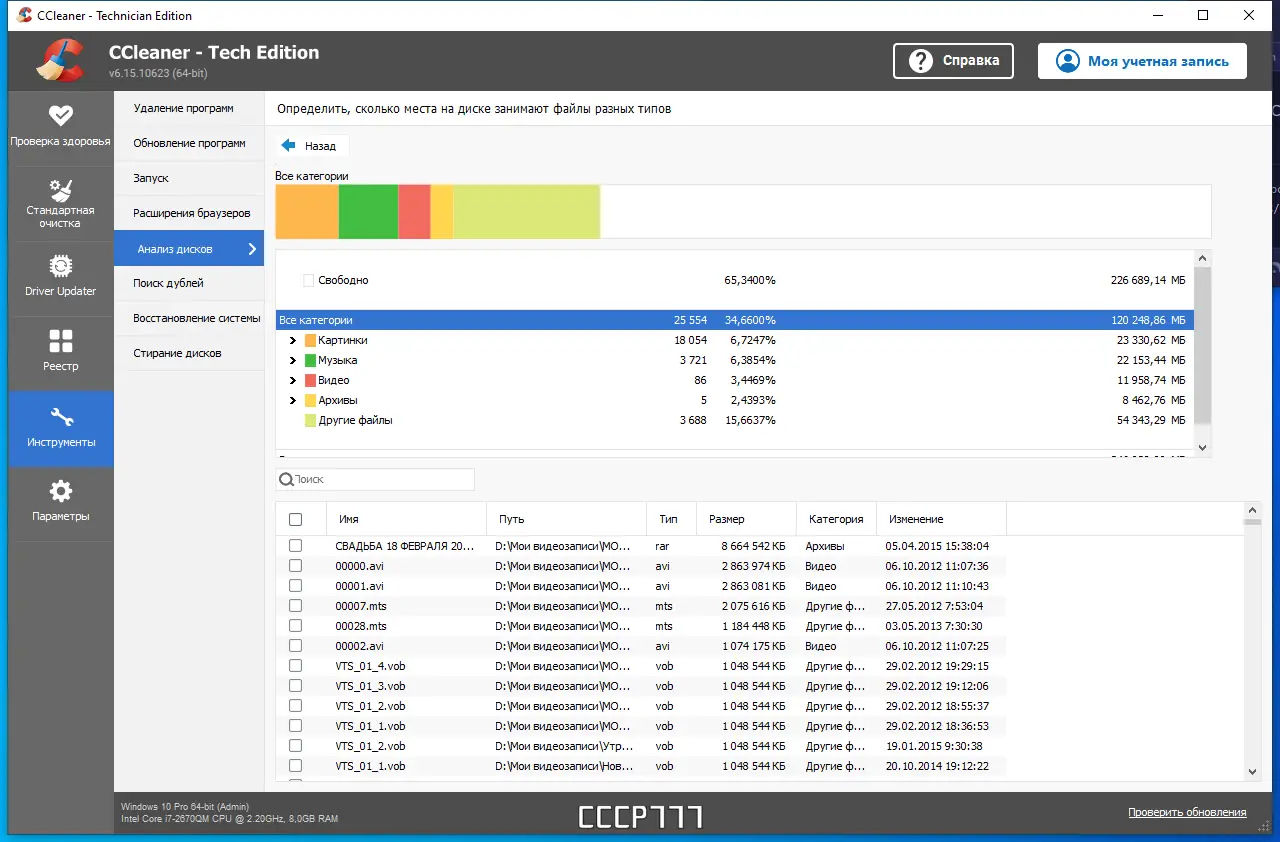Click the system info text Windows 10 Pro 64-bit
This screenshot has width=1280, height=842.
coord(185,806)
